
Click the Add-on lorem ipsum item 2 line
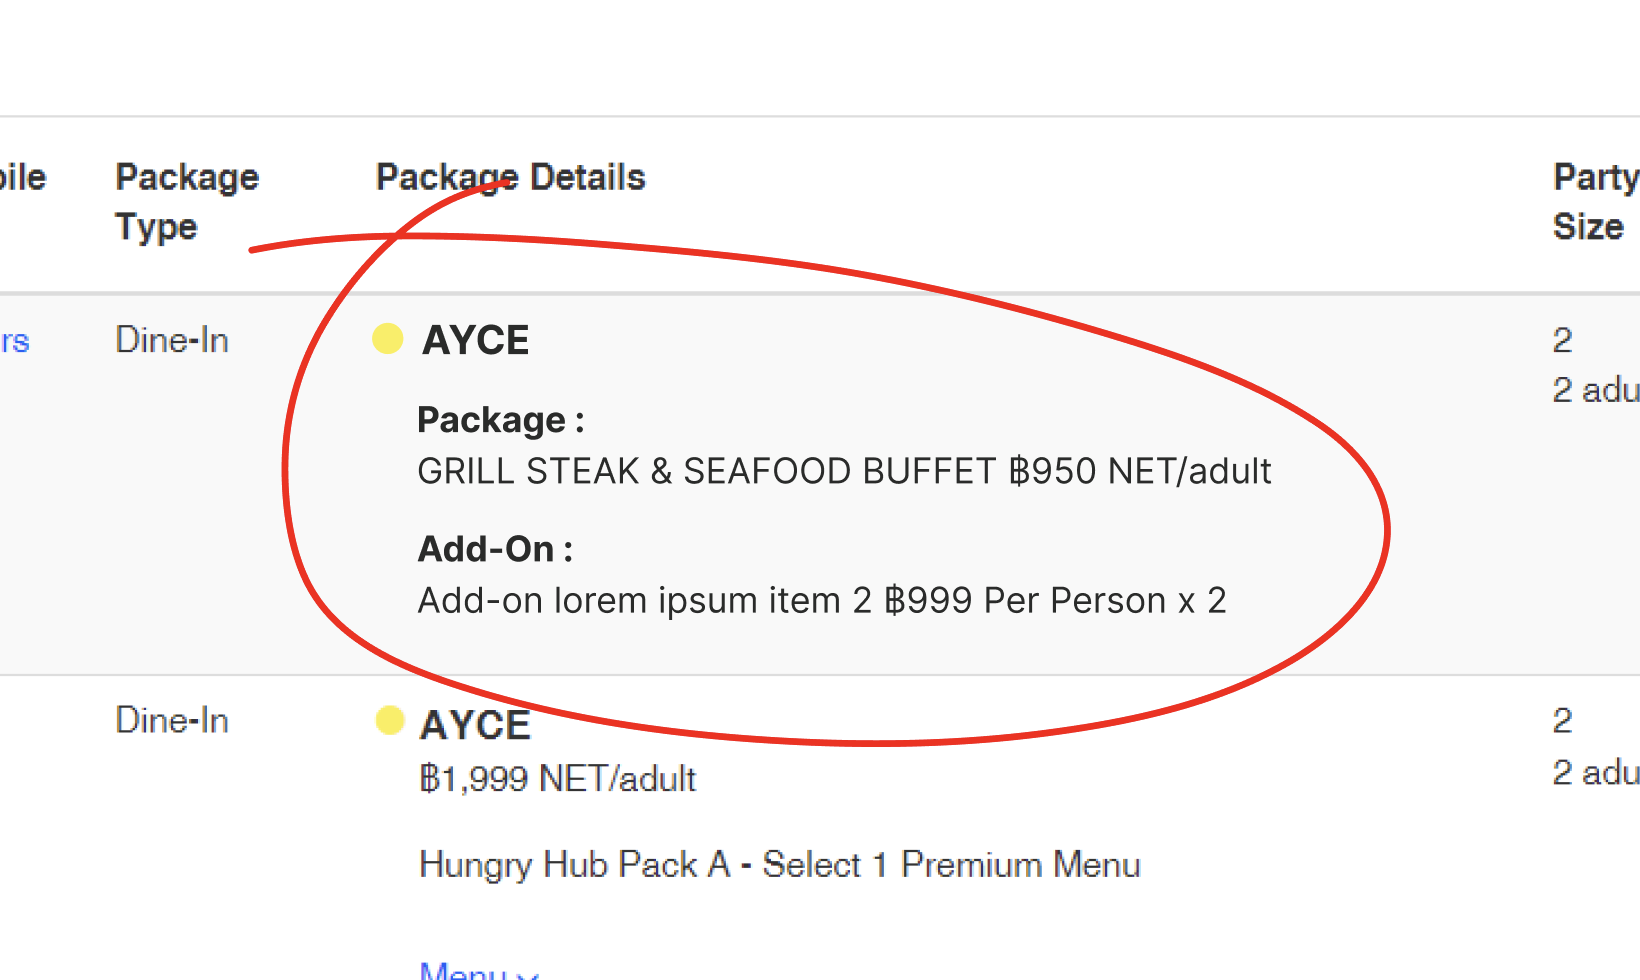coord(821,600)
